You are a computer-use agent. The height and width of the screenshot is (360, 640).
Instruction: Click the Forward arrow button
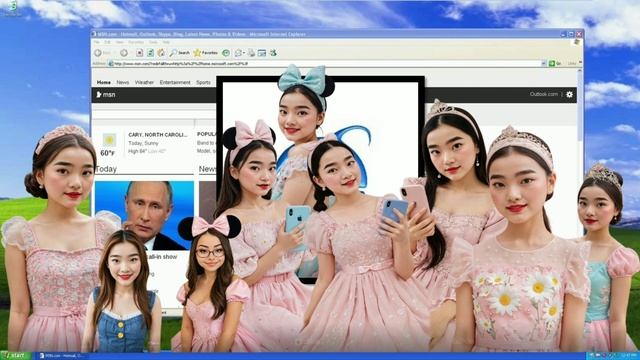pos(124,53)
